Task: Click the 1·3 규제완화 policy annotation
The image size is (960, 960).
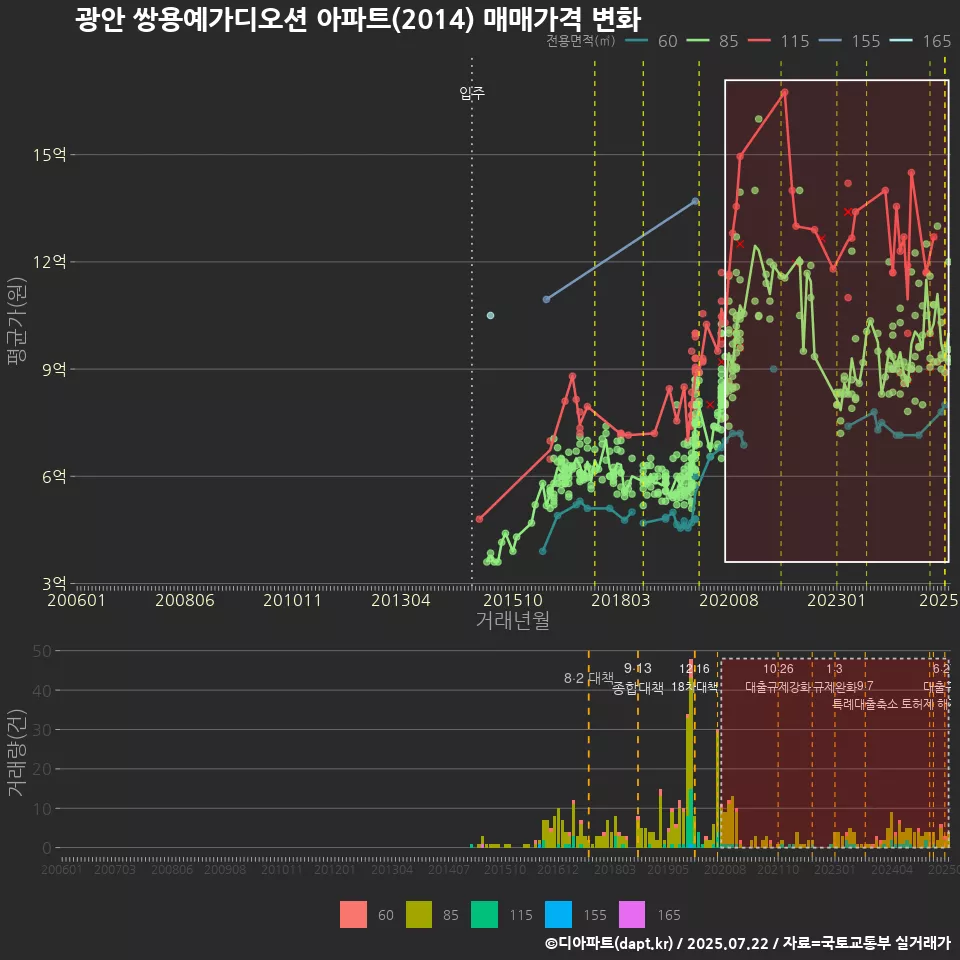Action: (834, 678)
